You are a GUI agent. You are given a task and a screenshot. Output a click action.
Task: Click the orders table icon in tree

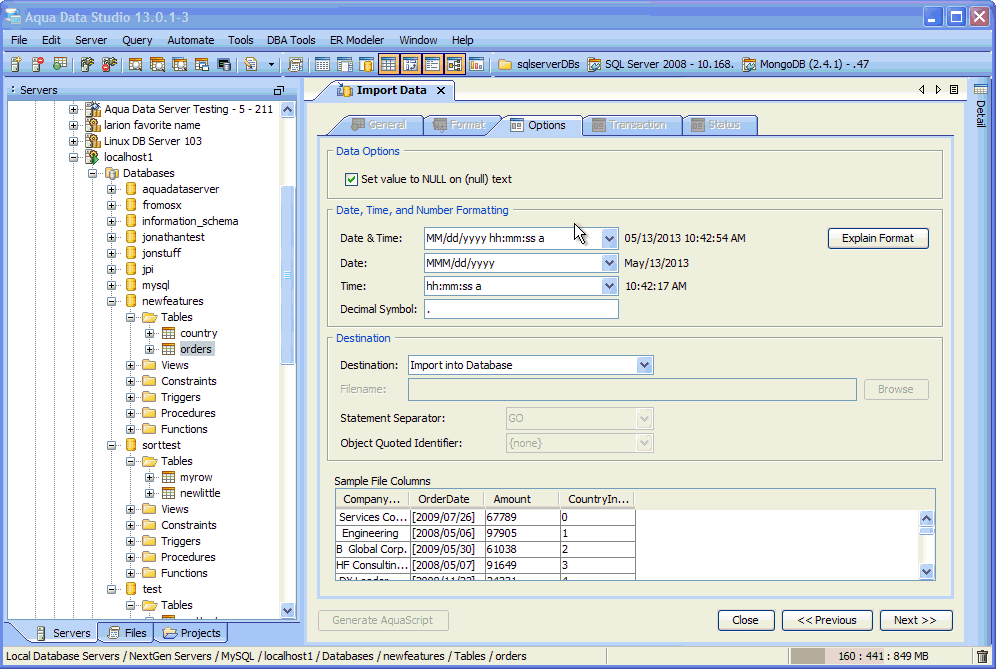[168, 349]
